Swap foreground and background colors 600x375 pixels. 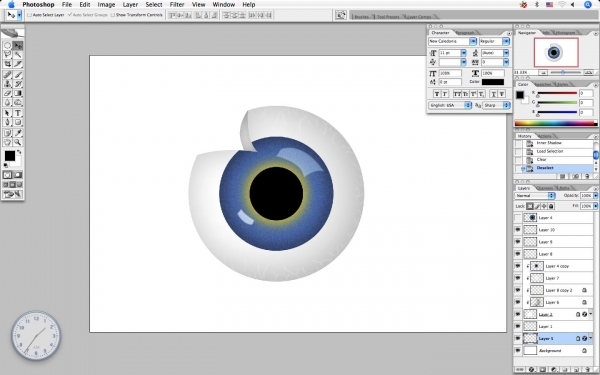(x=19, y=152)
